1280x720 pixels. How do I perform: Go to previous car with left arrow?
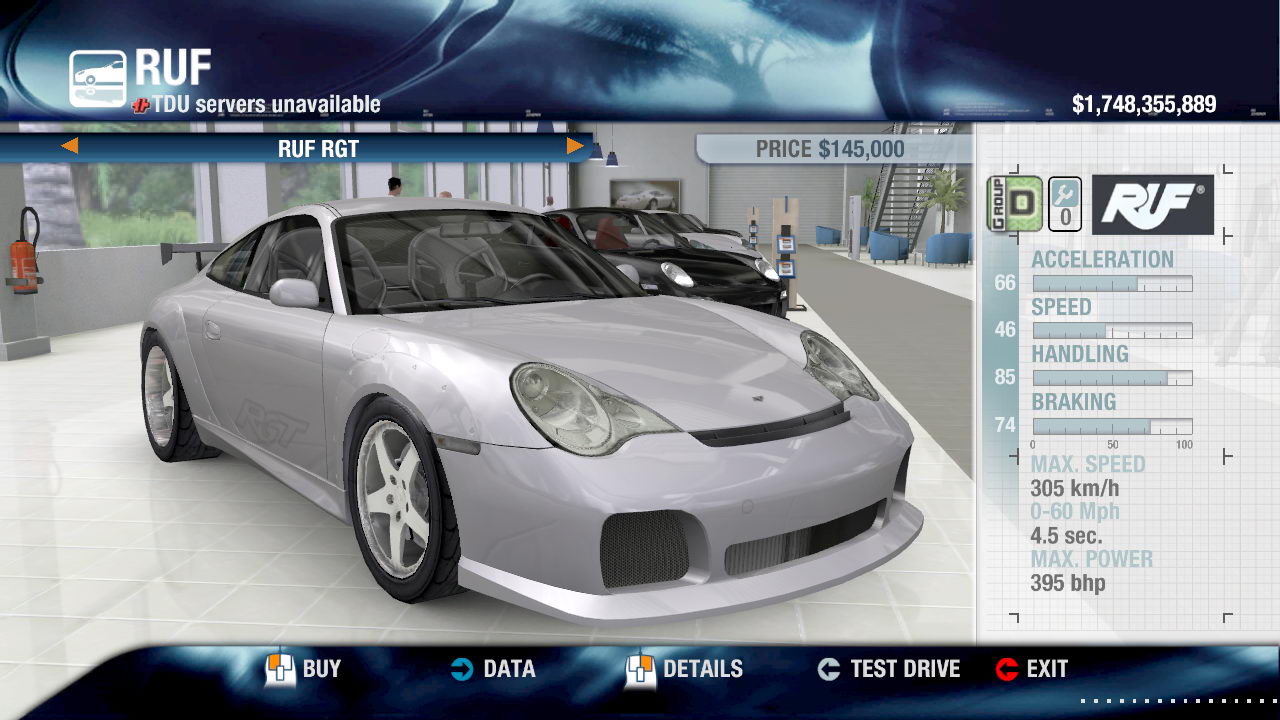coord(69,147)
